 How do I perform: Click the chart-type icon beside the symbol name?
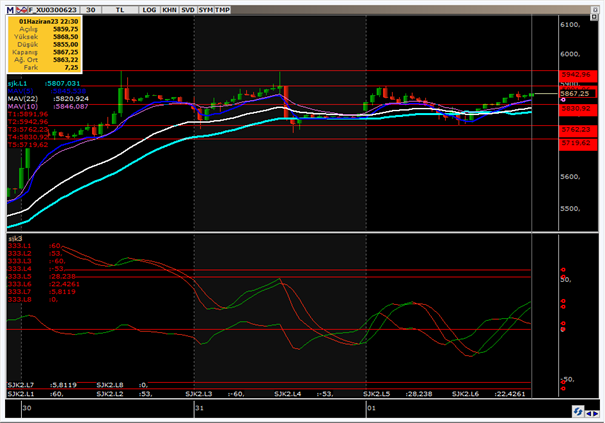tap(21, 10)
